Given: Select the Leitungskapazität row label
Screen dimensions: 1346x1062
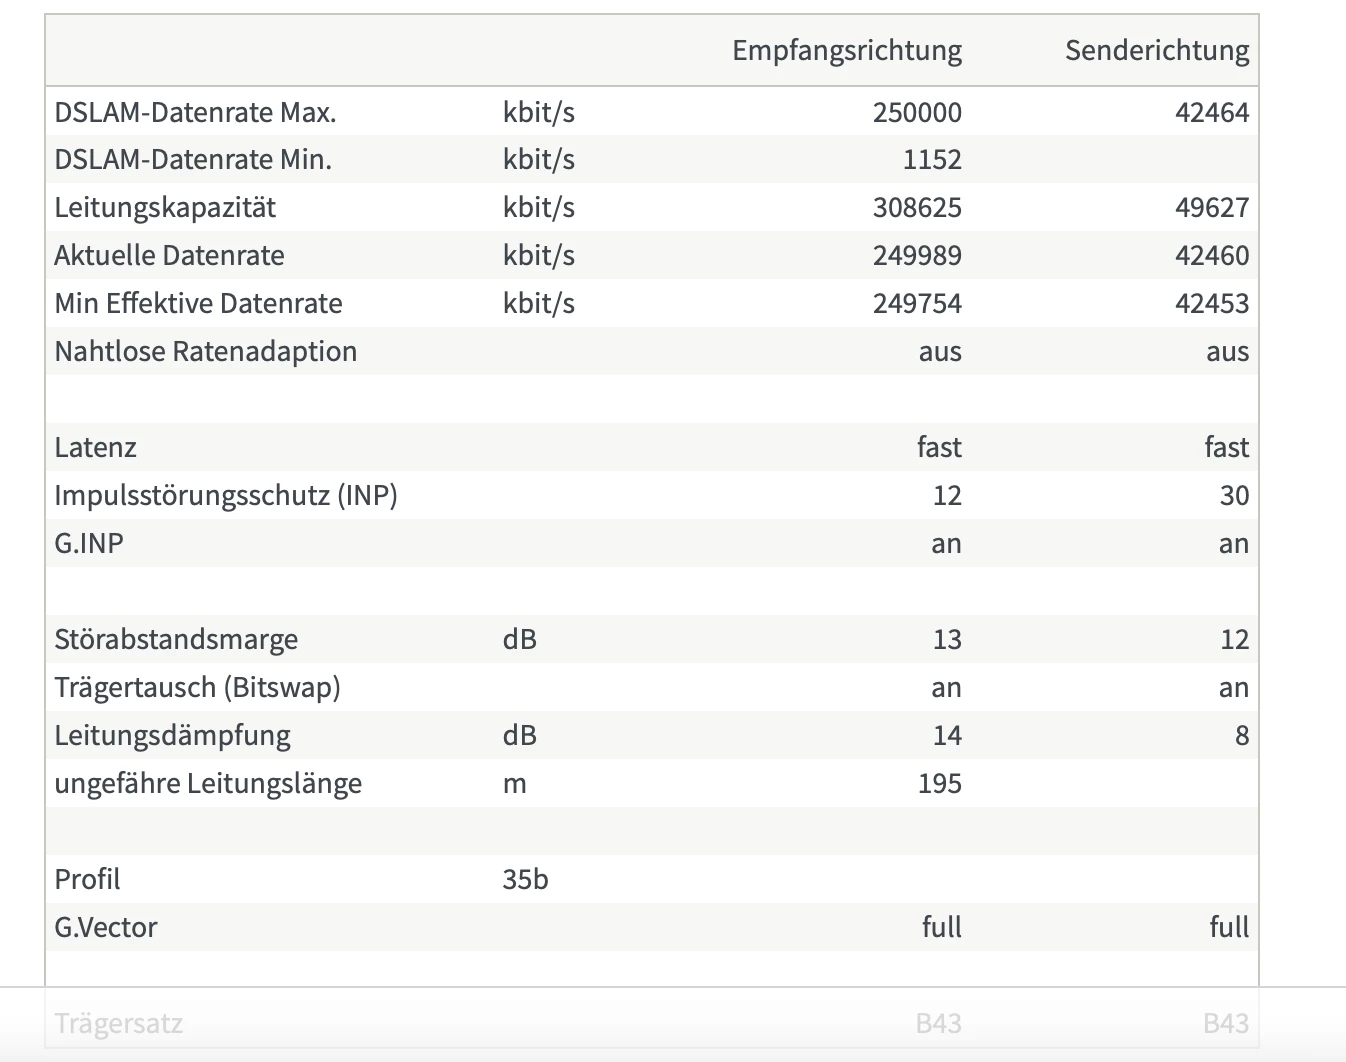Looking at the screenshot, I should point(165,208).
